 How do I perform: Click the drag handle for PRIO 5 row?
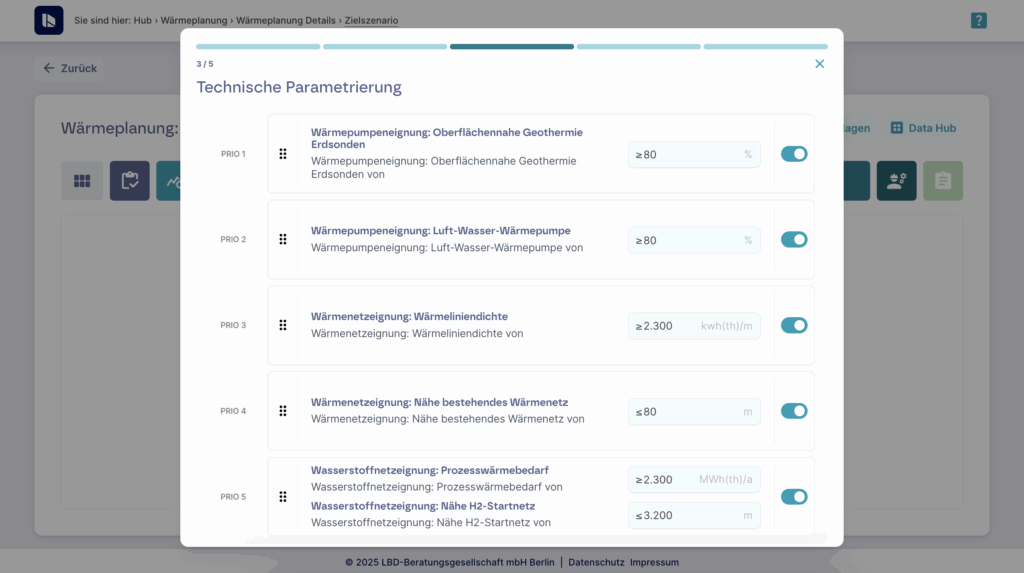[283, 497]
